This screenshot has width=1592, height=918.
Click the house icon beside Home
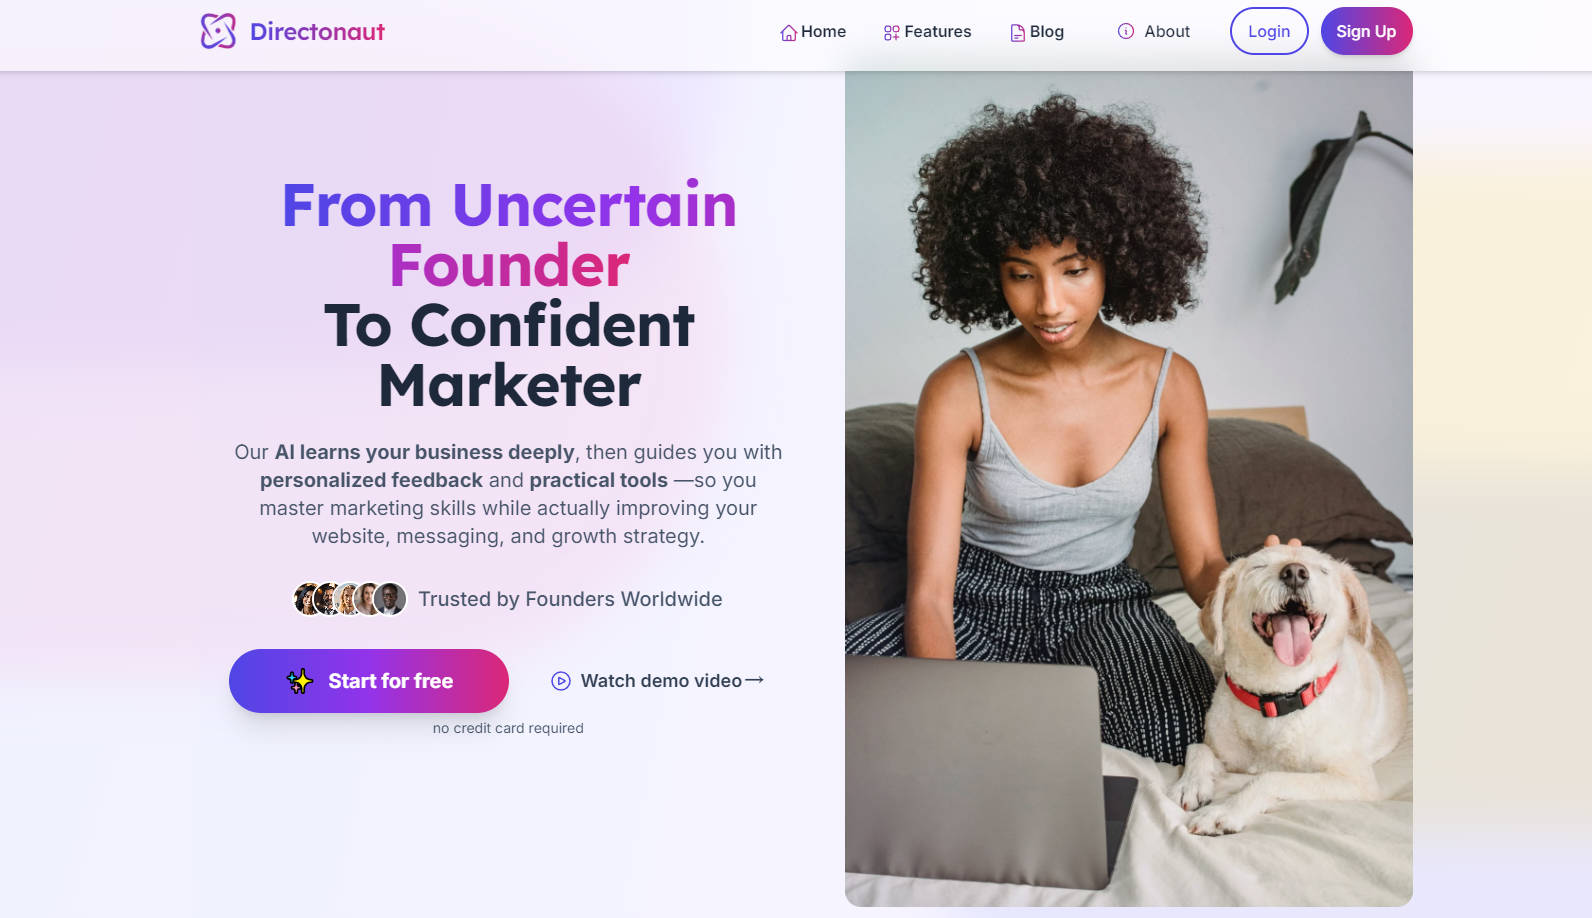[x=789, y=33]
